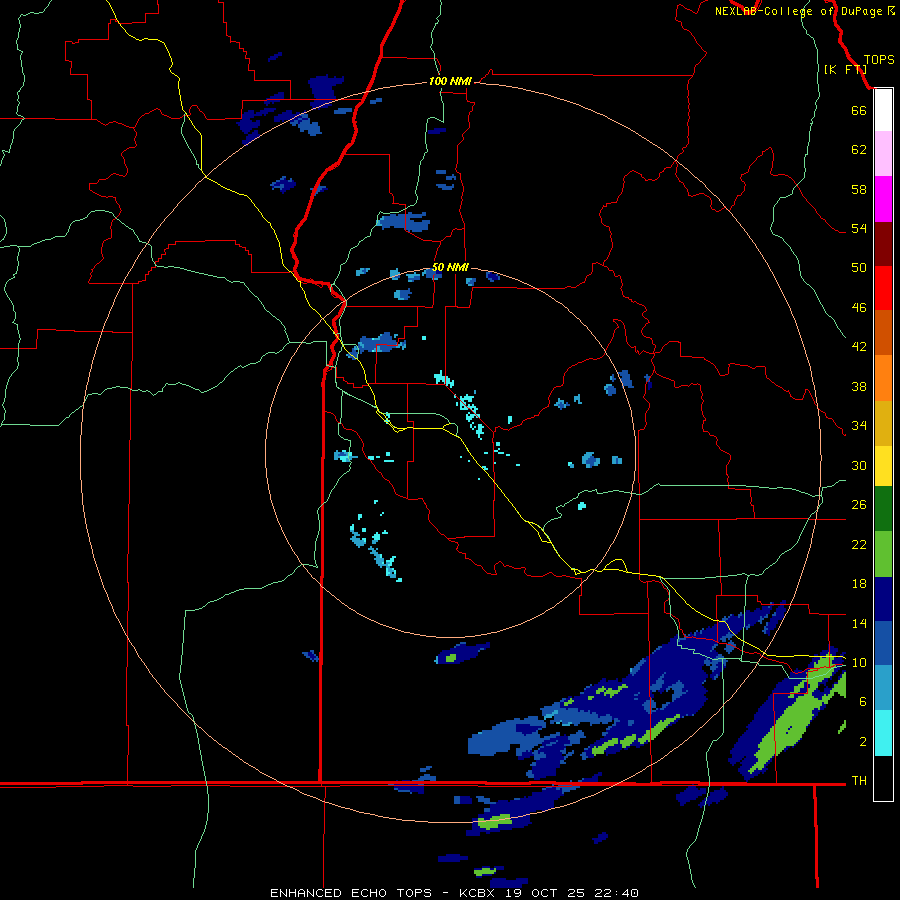Click the 'KCBX' radar station identifier

[481, 893]
